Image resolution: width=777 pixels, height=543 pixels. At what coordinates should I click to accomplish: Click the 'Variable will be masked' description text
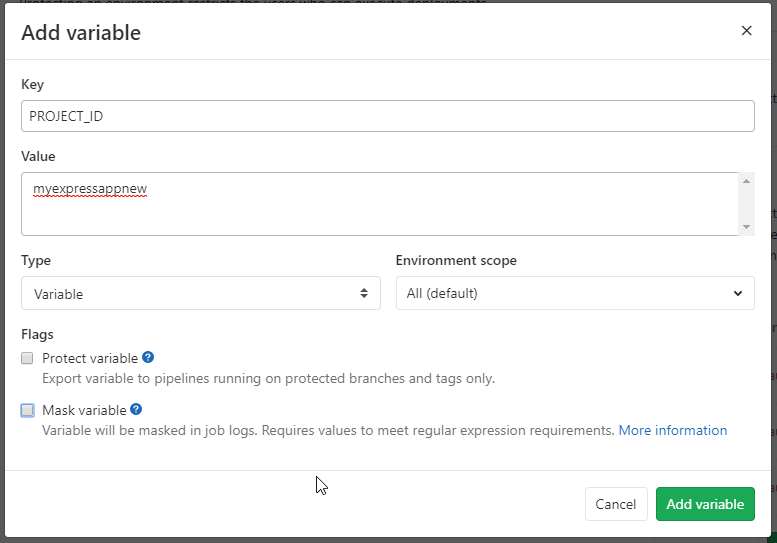click(x=328, y=430)
